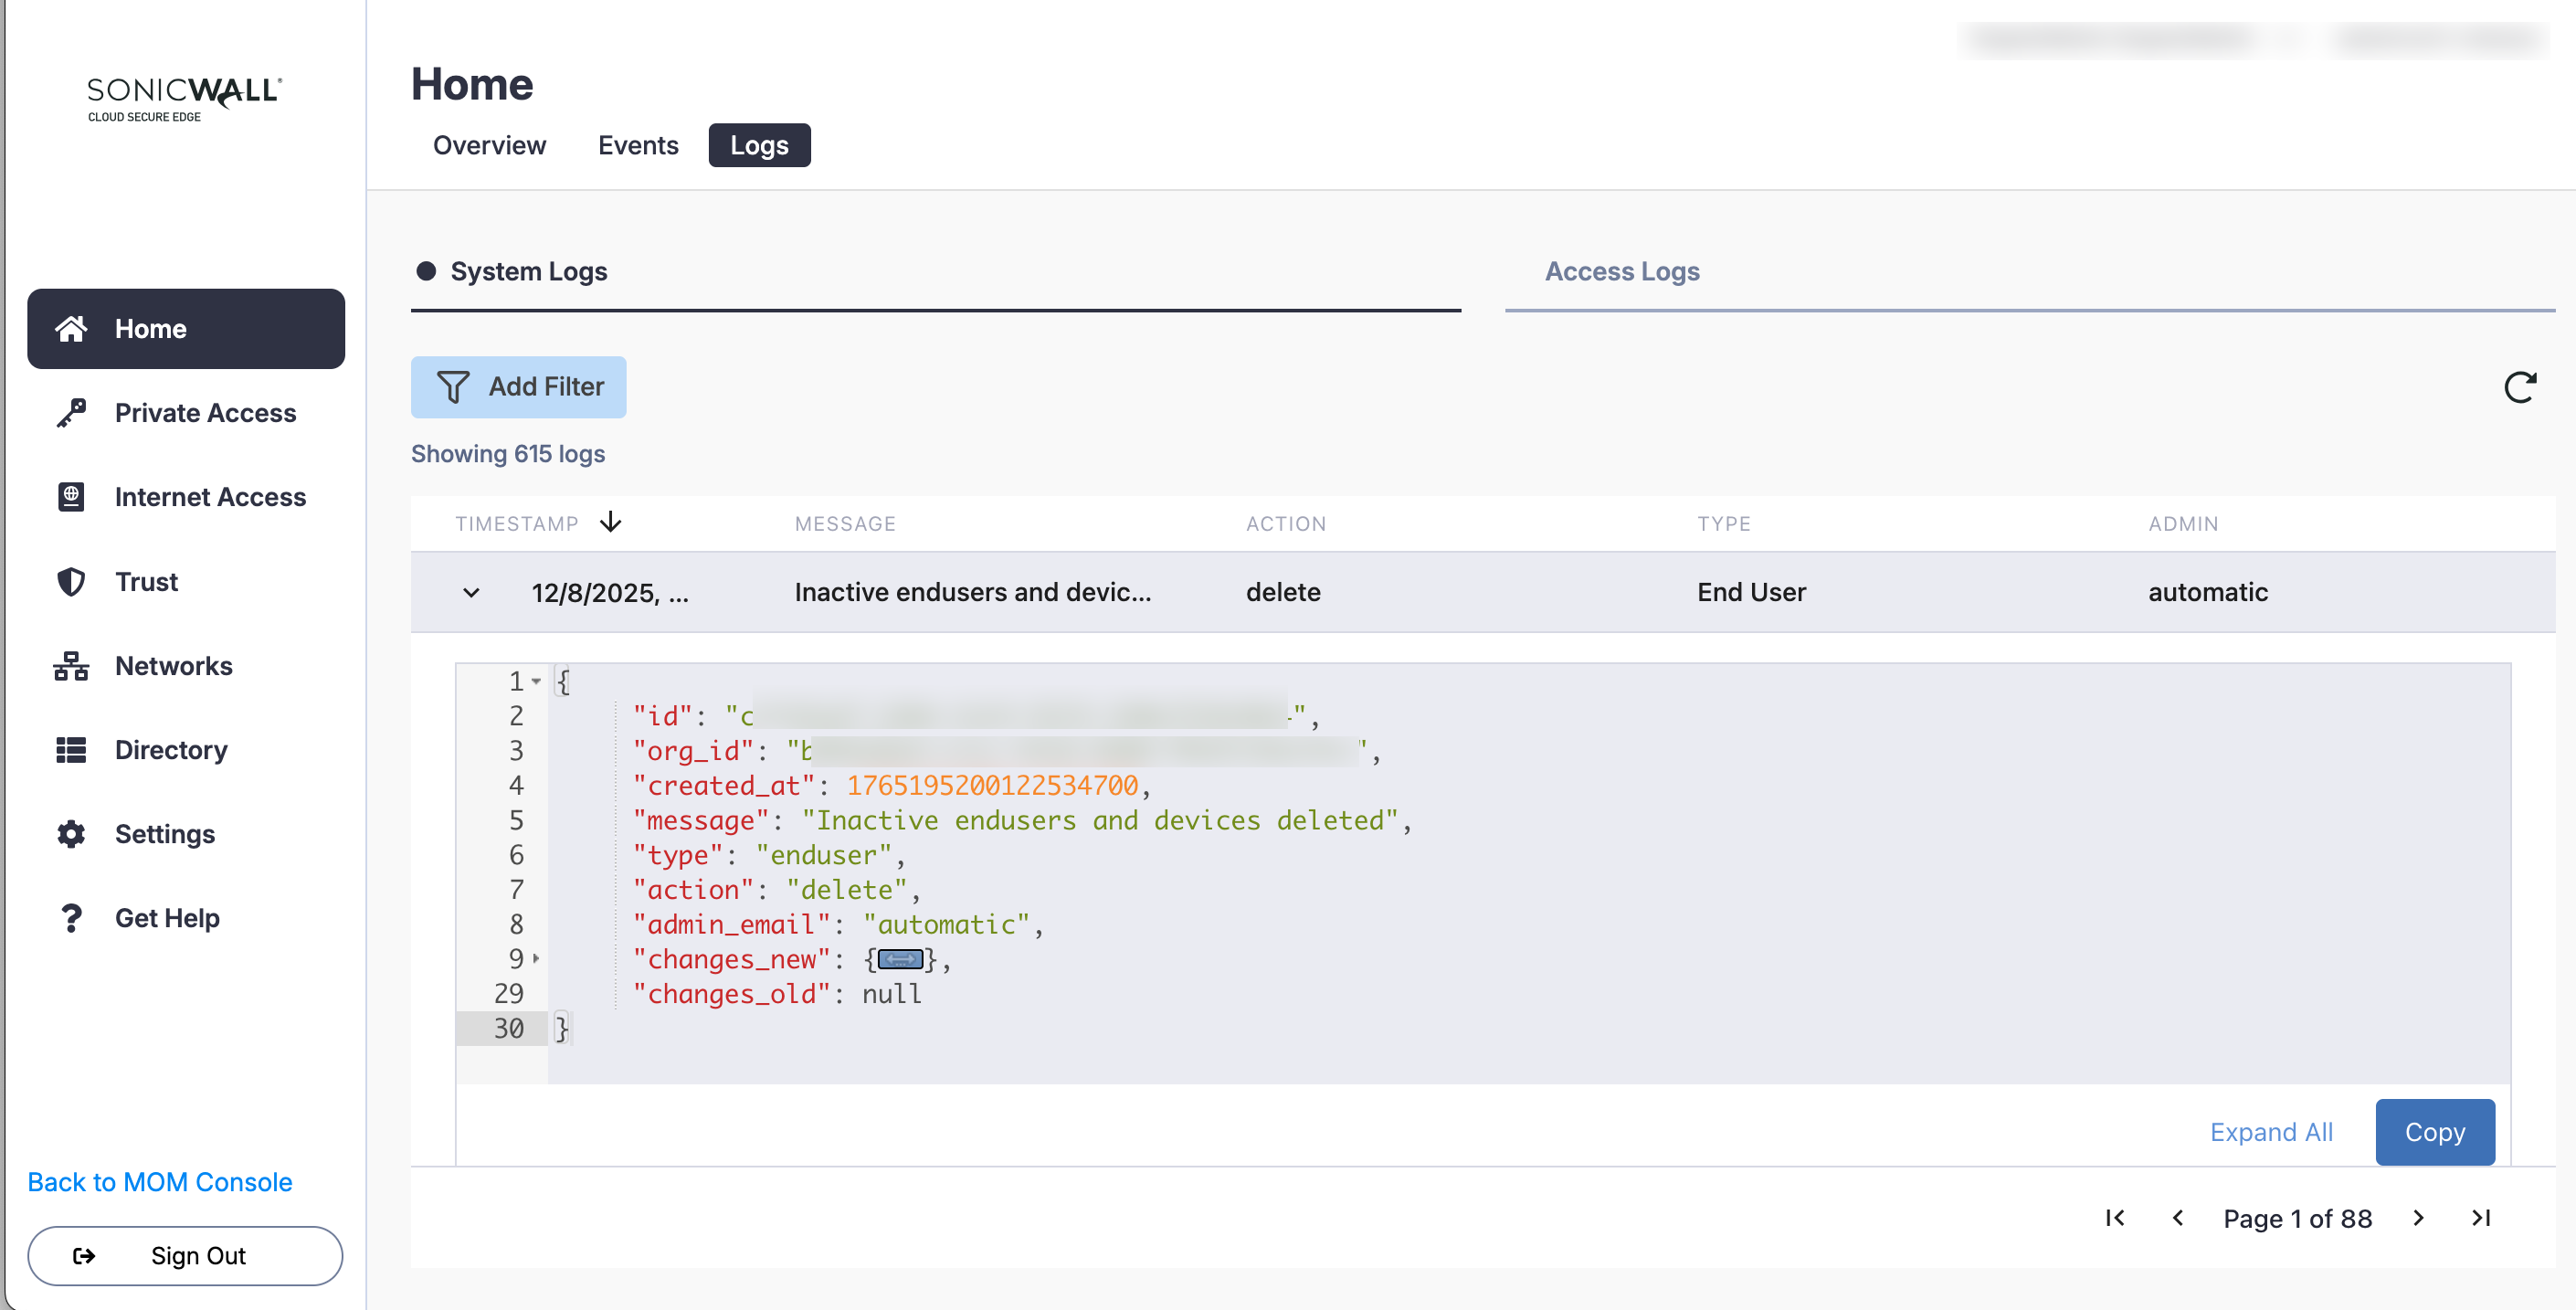Open the Access Logs tab

(1621, 271)
